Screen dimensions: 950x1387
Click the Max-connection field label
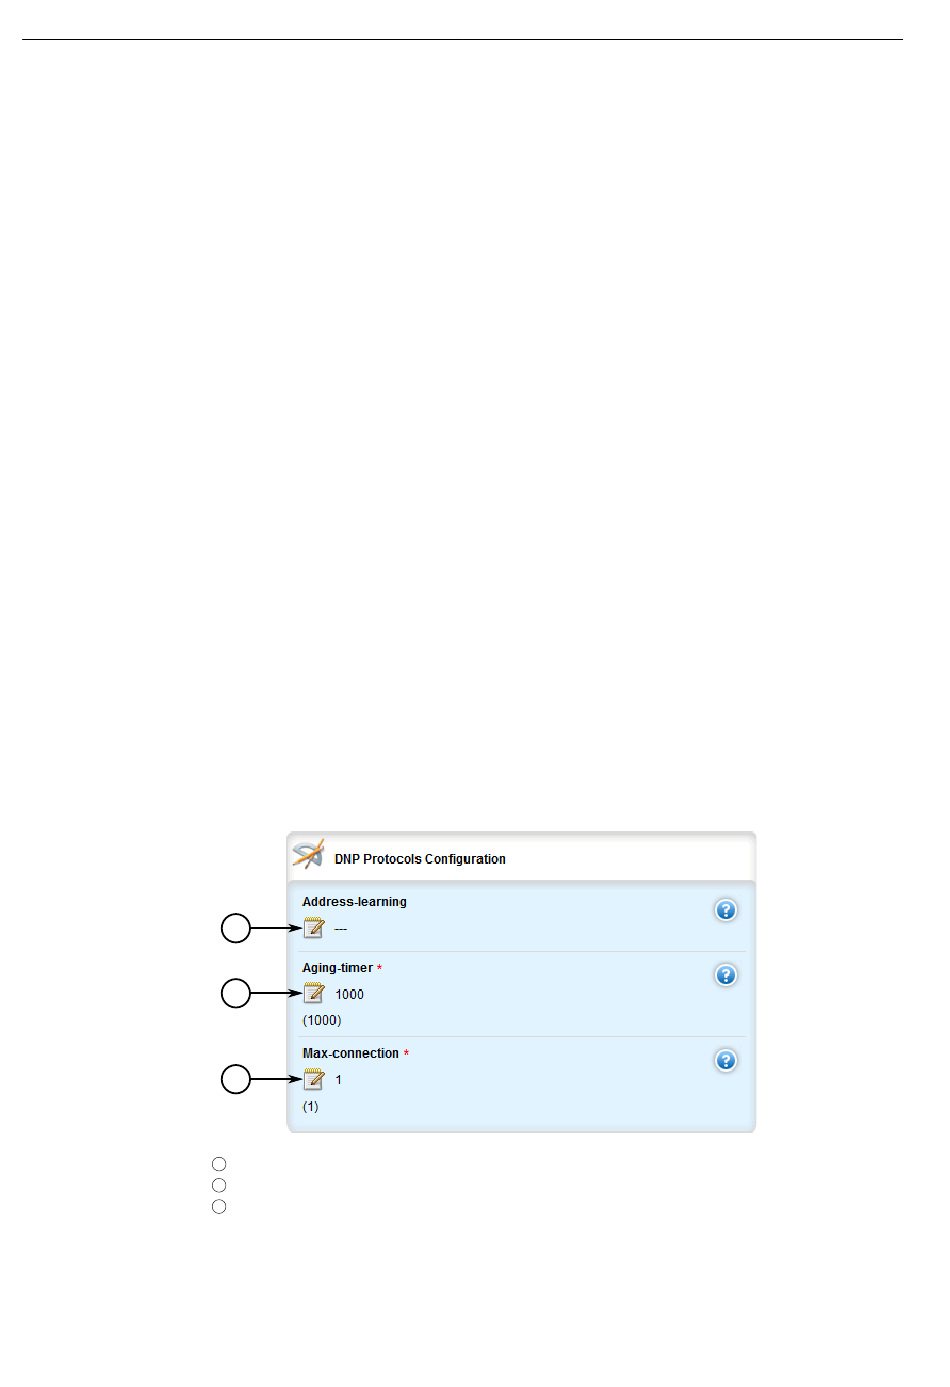click(351, 1053)
